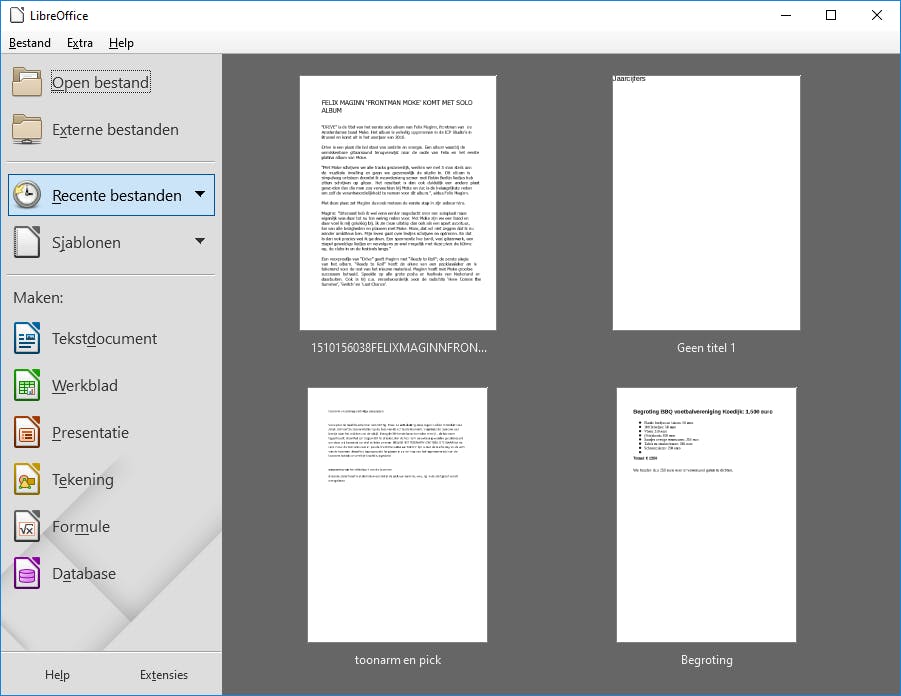This screenshot has height=696, width=901.
Task: Click the Recente bestanden clock icon
Action: (x=27, y=195)
